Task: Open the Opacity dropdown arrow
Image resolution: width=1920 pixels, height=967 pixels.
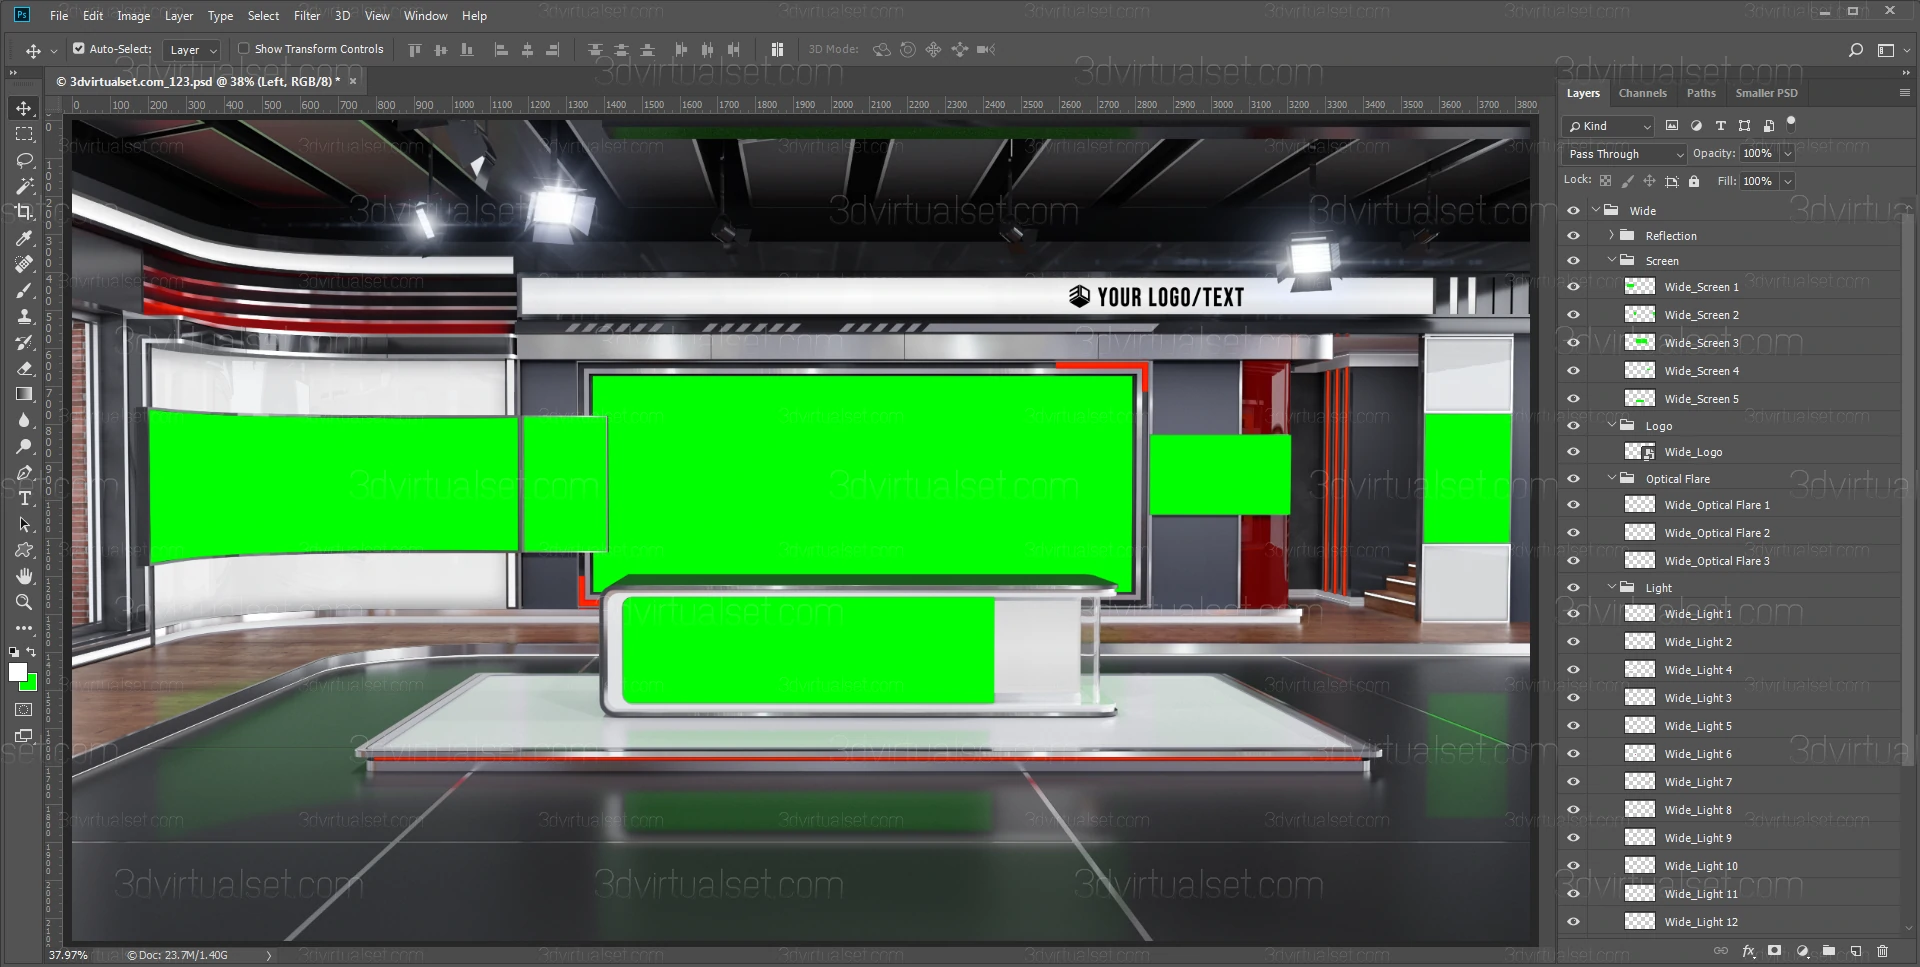Action: coord(1787,154)
